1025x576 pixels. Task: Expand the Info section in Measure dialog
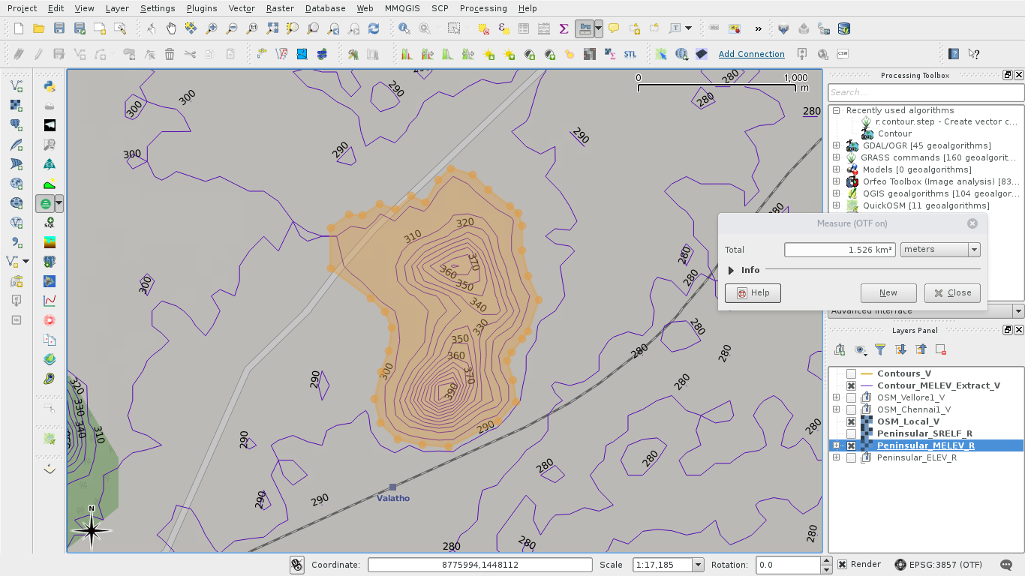coord(732,270)
